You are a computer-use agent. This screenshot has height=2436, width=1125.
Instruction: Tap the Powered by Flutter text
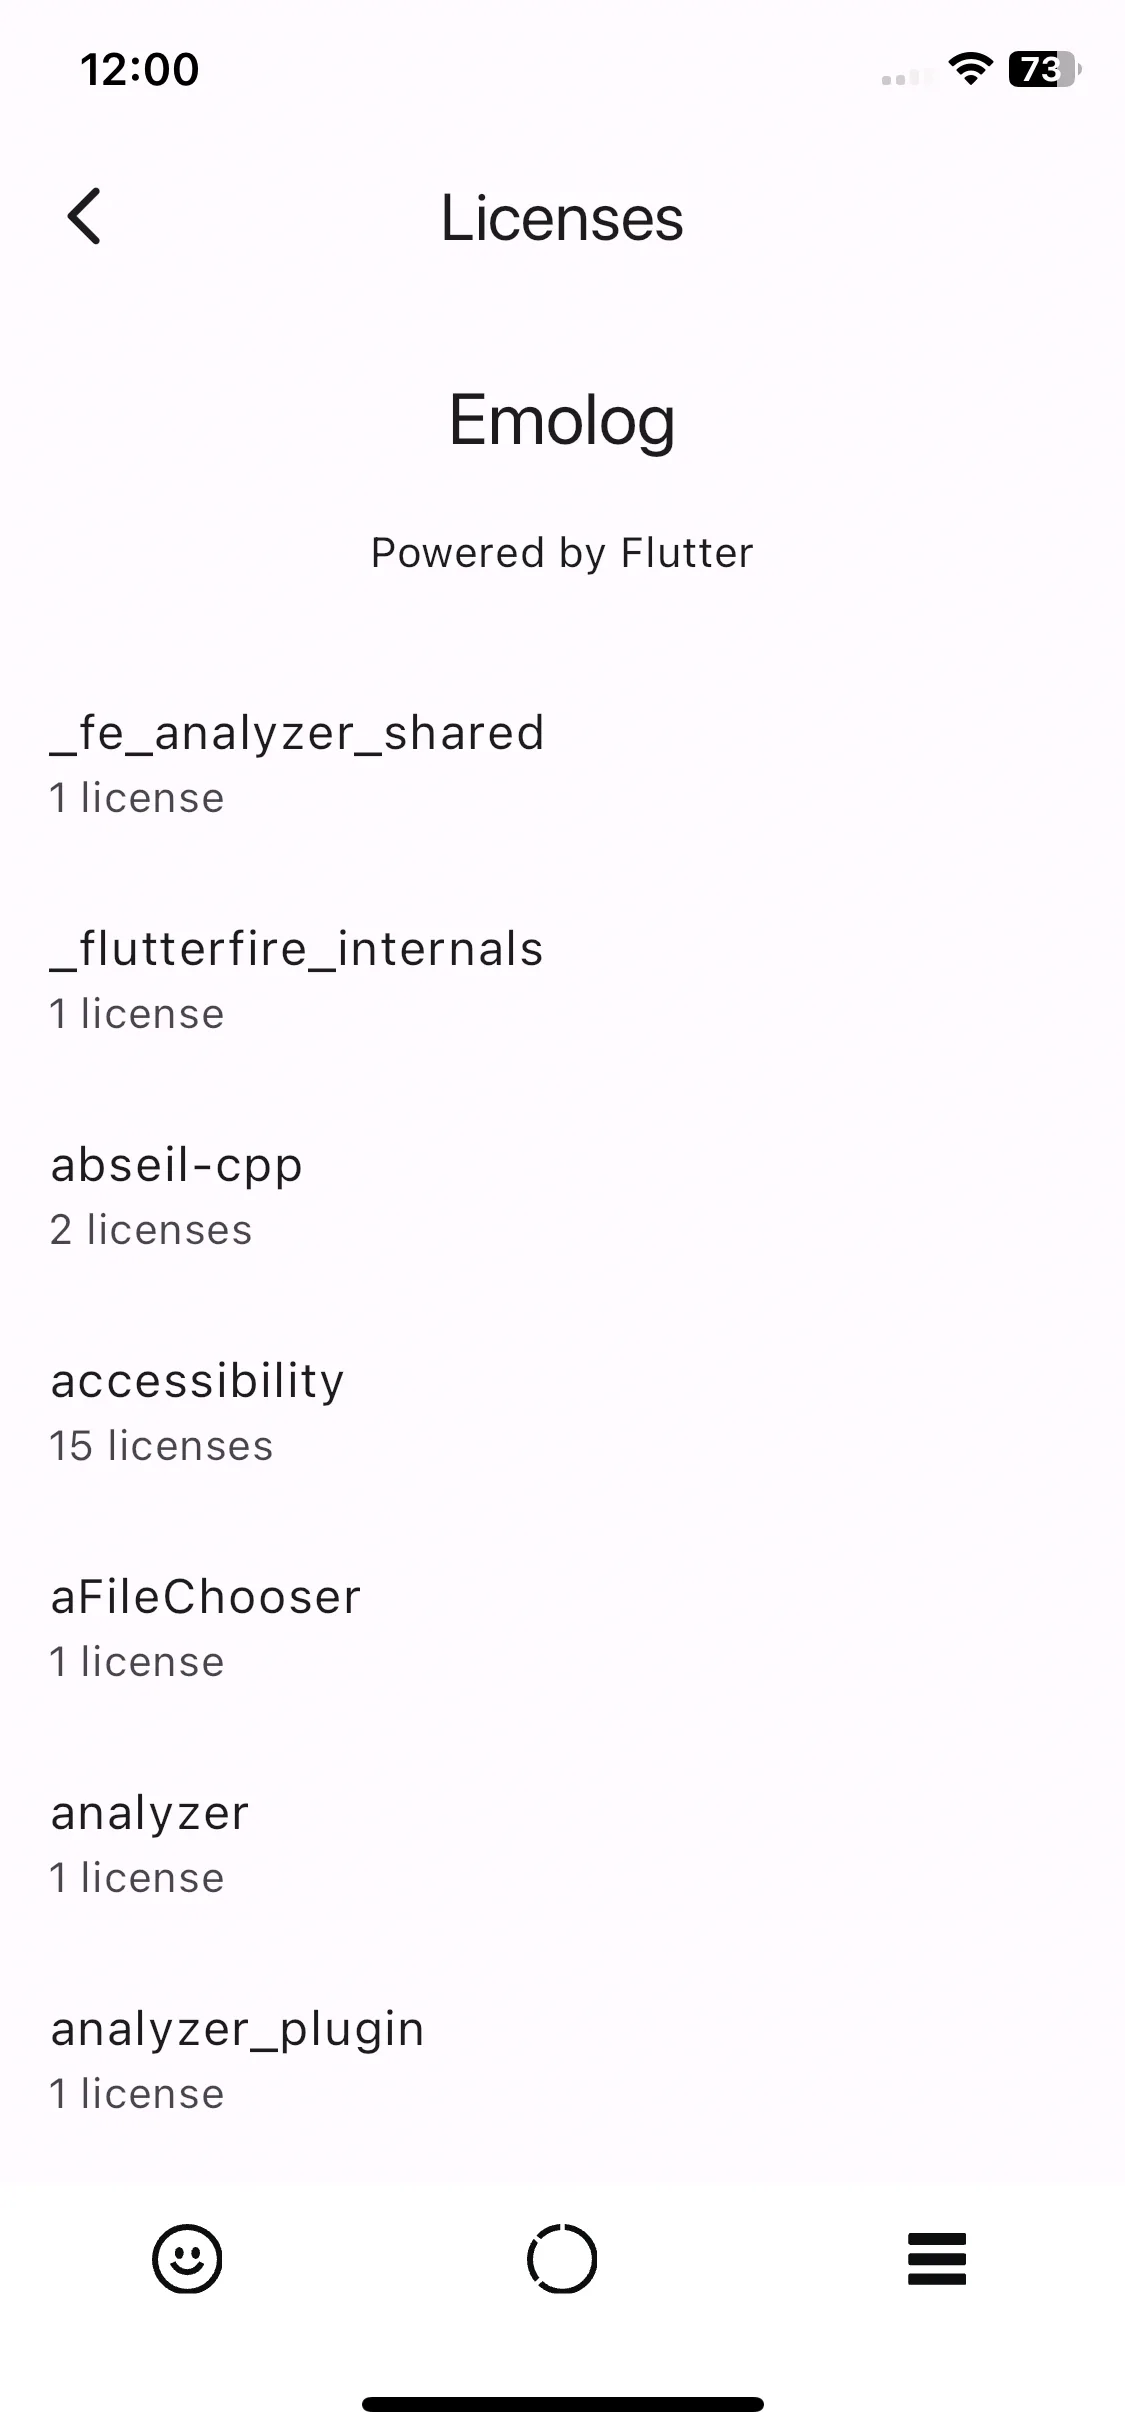pyautogui.click(x=562, y=553)
